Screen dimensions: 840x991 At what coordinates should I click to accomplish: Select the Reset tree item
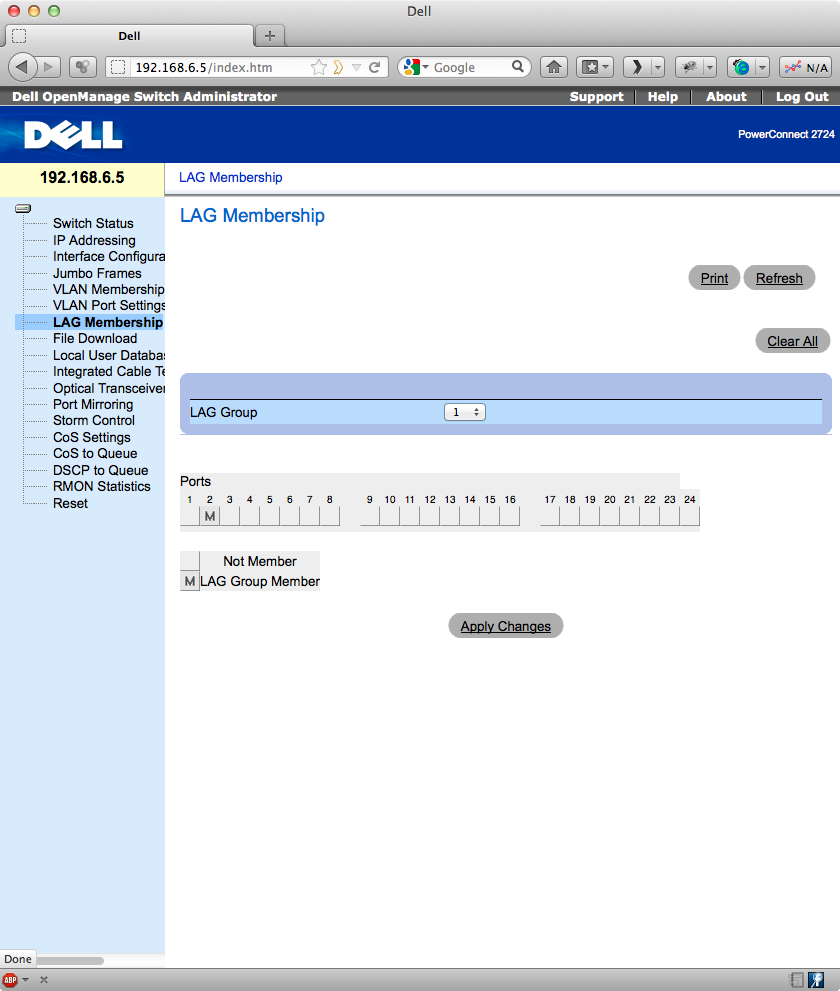coord(70,504)
